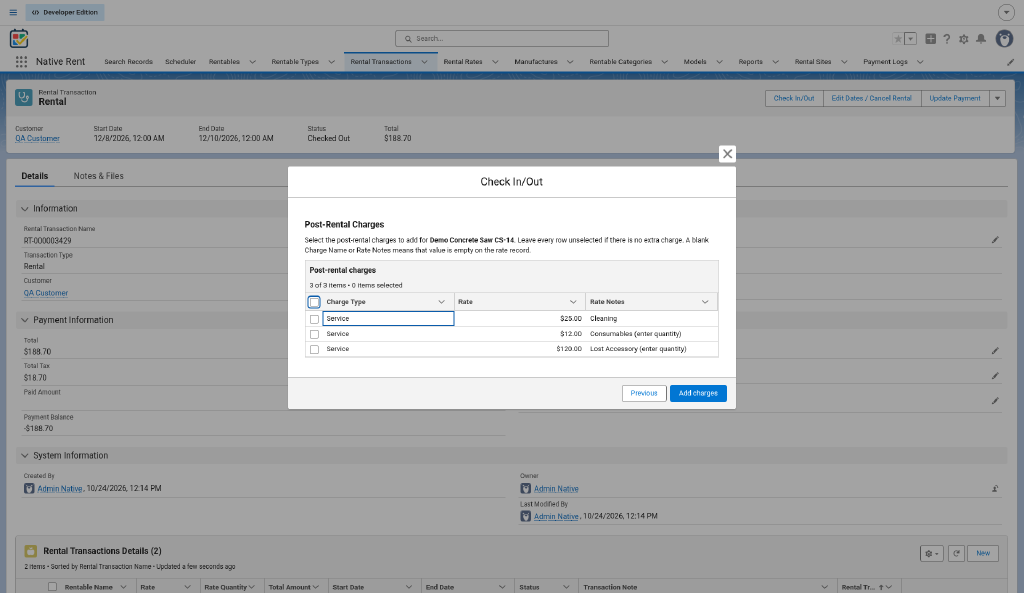Open the Help question mark icon

click(x=946, y=39)
